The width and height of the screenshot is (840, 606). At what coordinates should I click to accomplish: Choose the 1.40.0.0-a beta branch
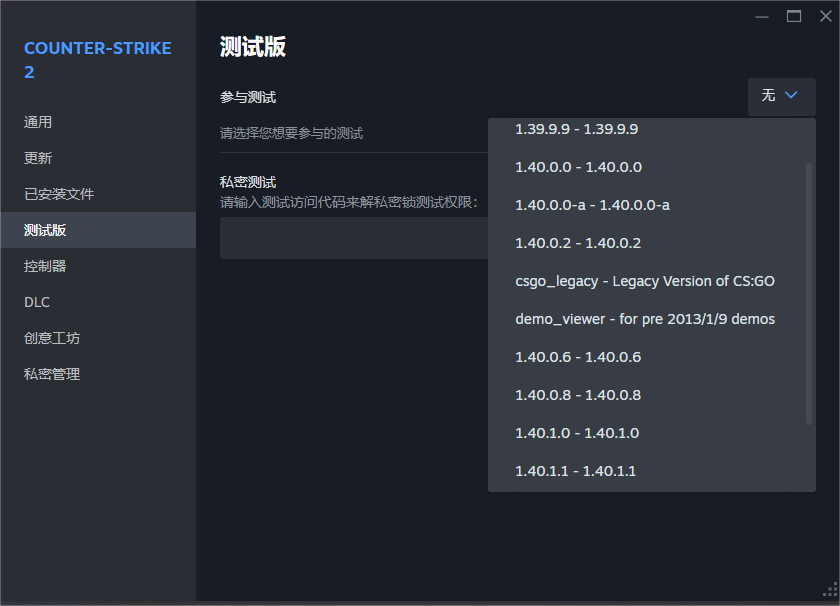click(x=592, y=205)
